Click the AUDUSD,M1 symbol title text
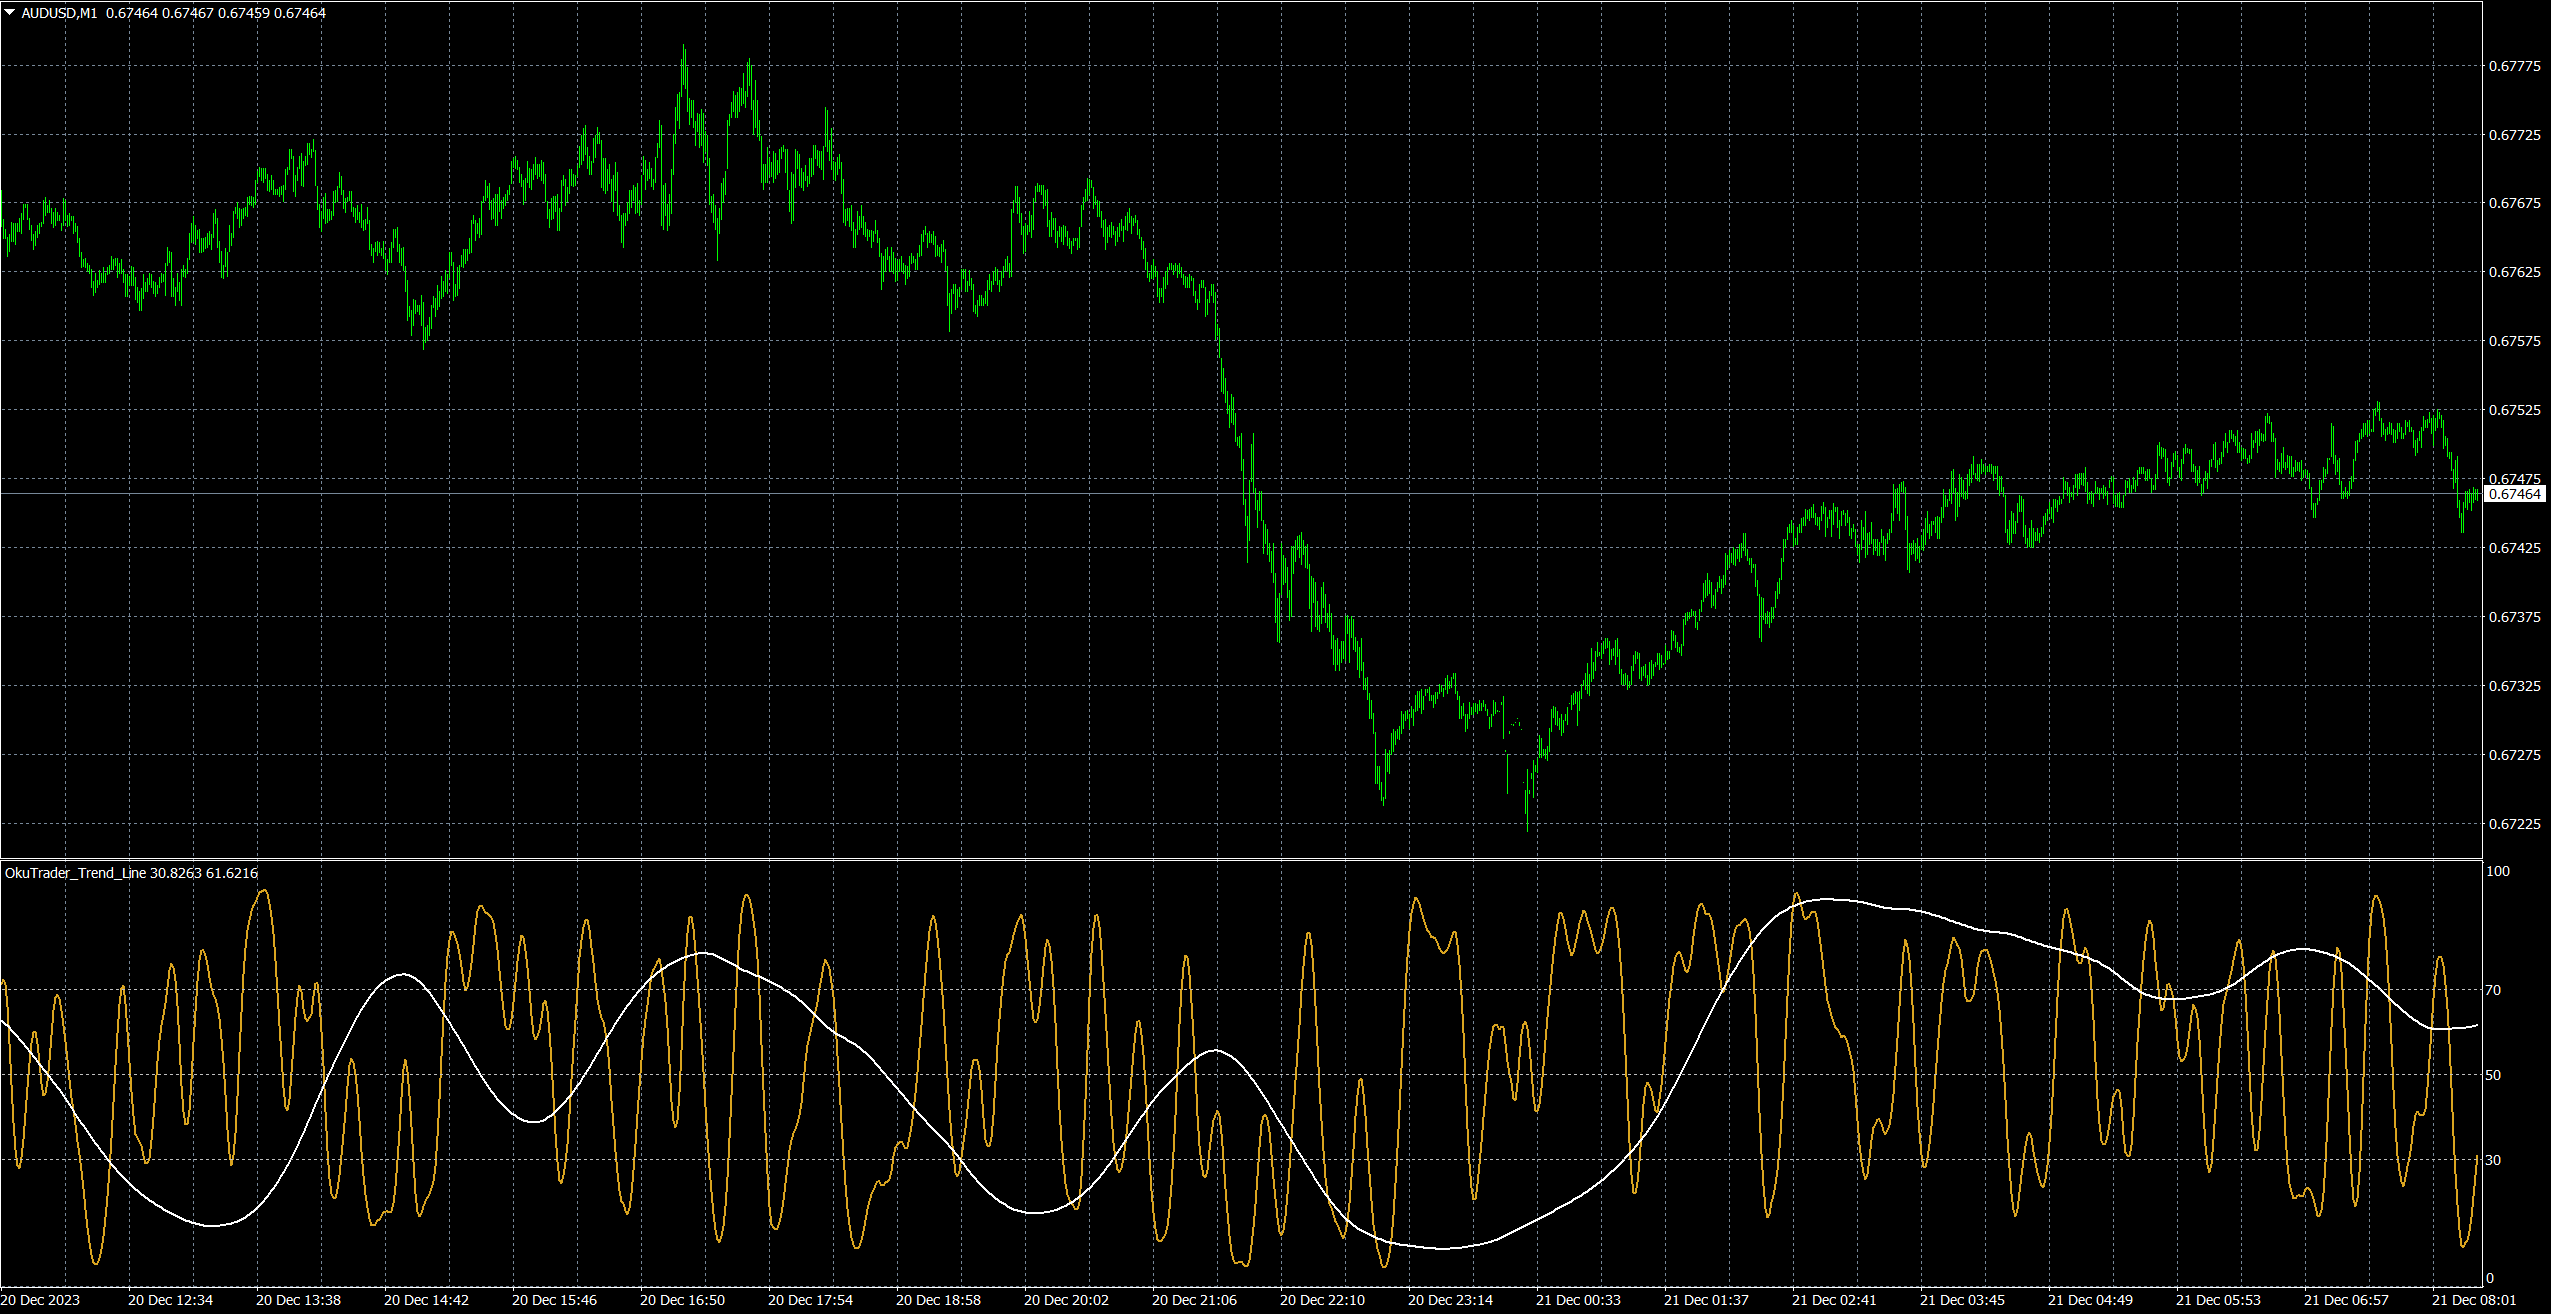The image size is (2551, 1314). pos(59,13)
